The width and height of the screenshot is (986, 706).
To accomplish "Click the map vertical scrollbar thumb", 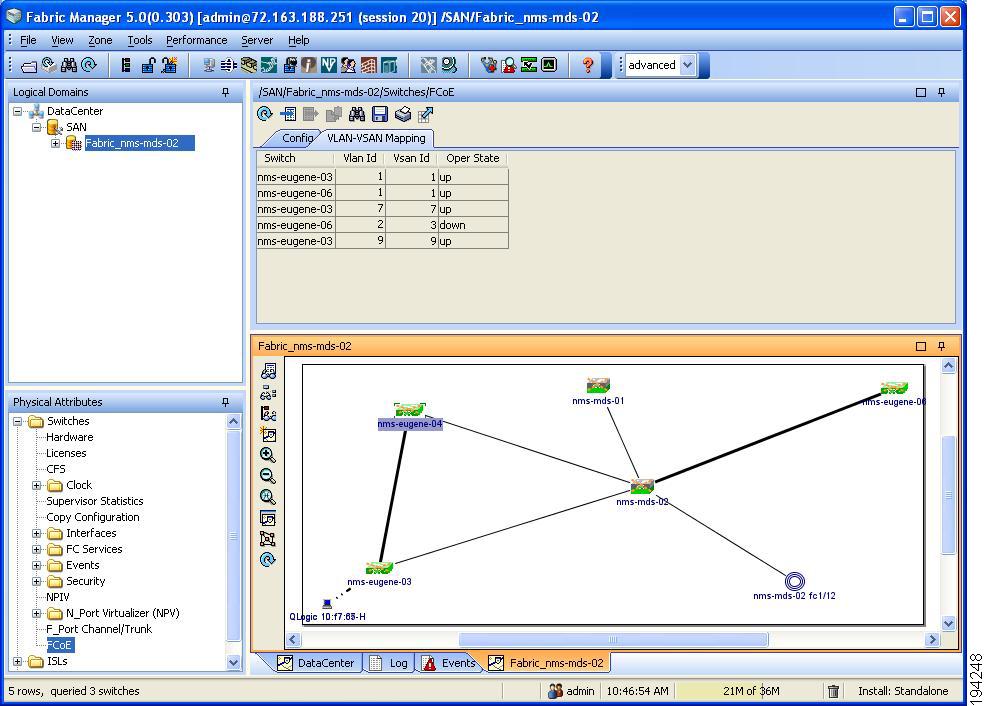I will [x=948, y=495].
